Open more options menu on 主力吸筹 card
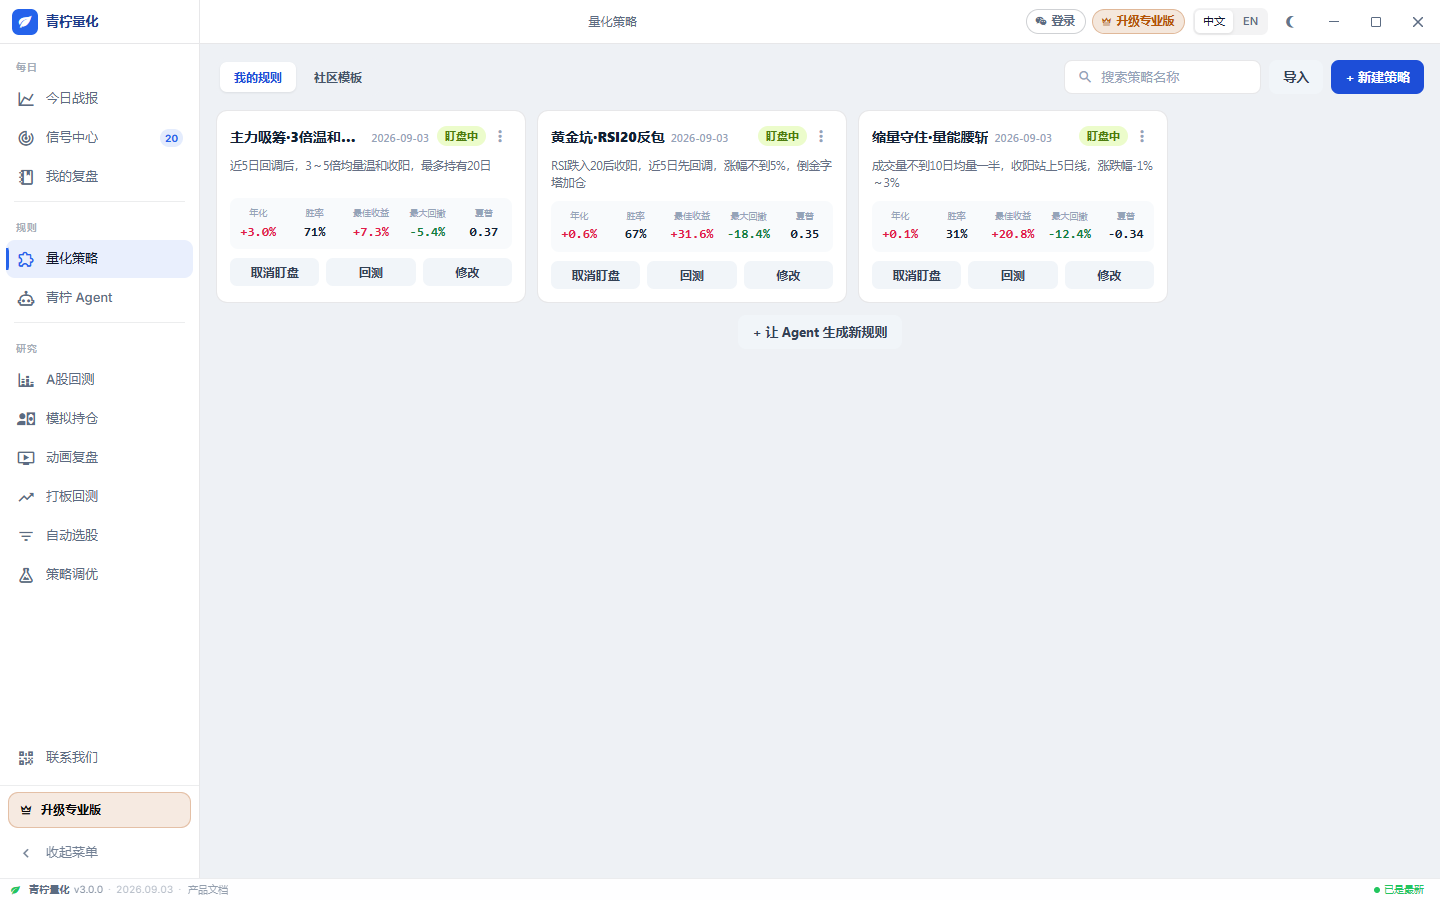Viewport: 1440px width, 900px height. click(500, 137)
